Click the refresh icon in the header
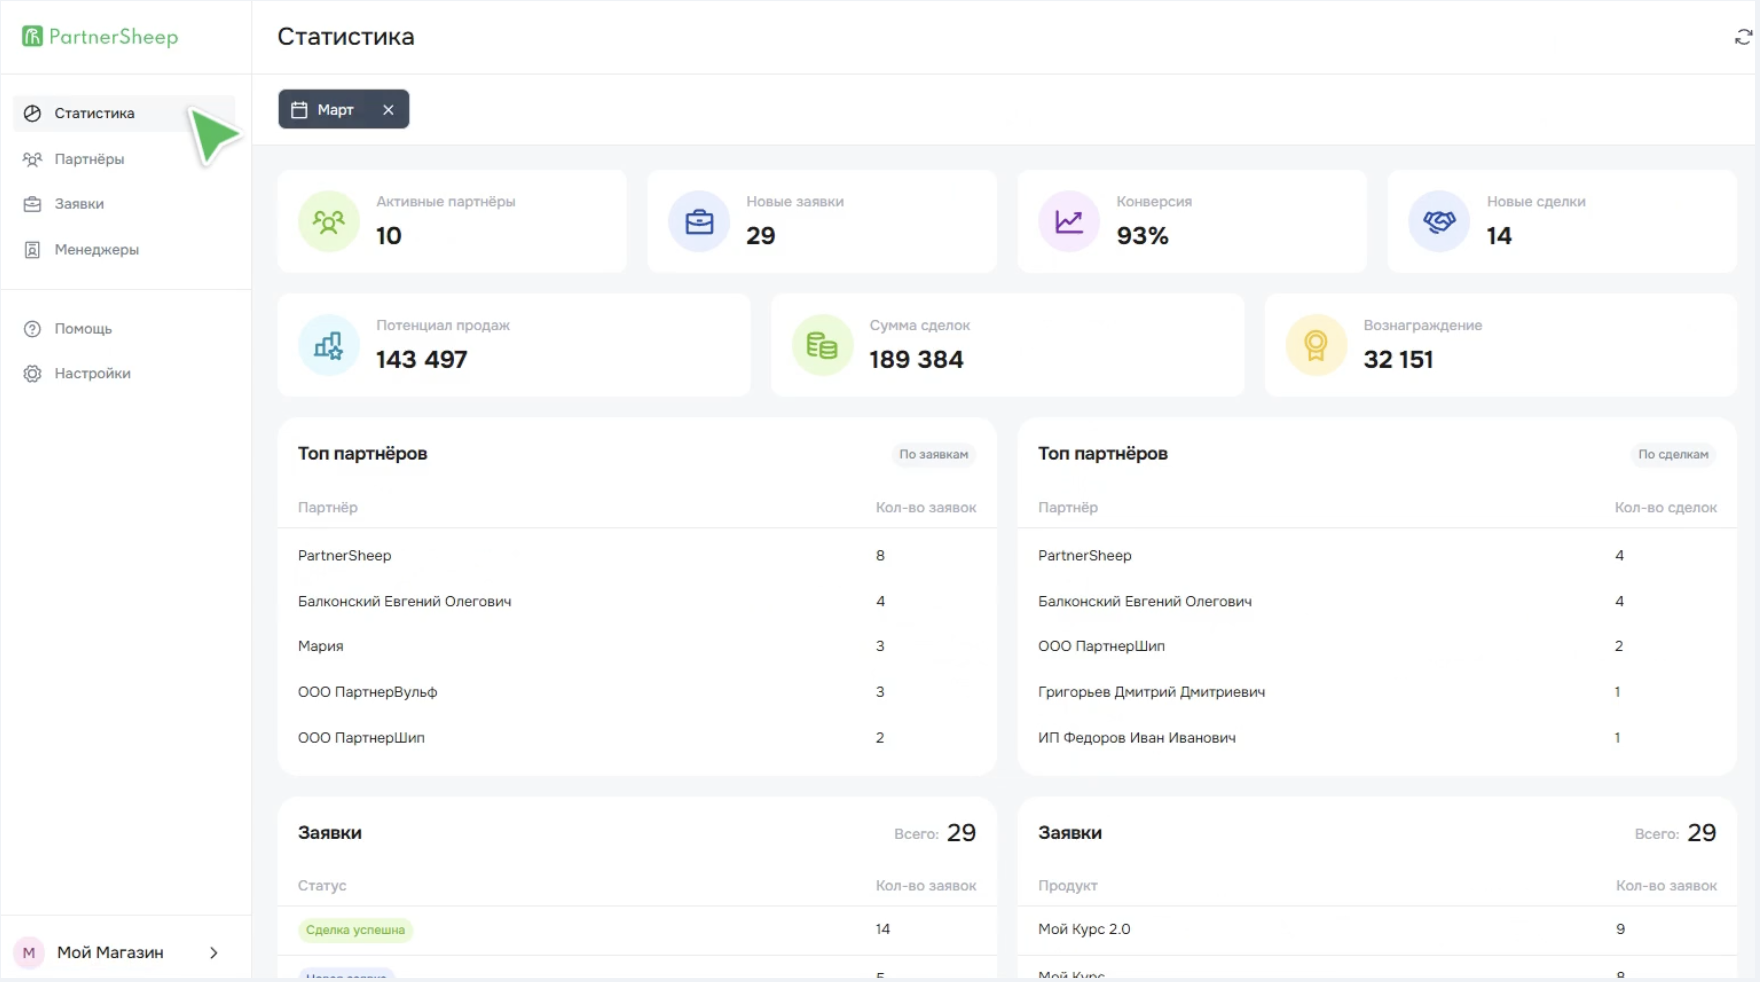 click(x=1743, y=37)
